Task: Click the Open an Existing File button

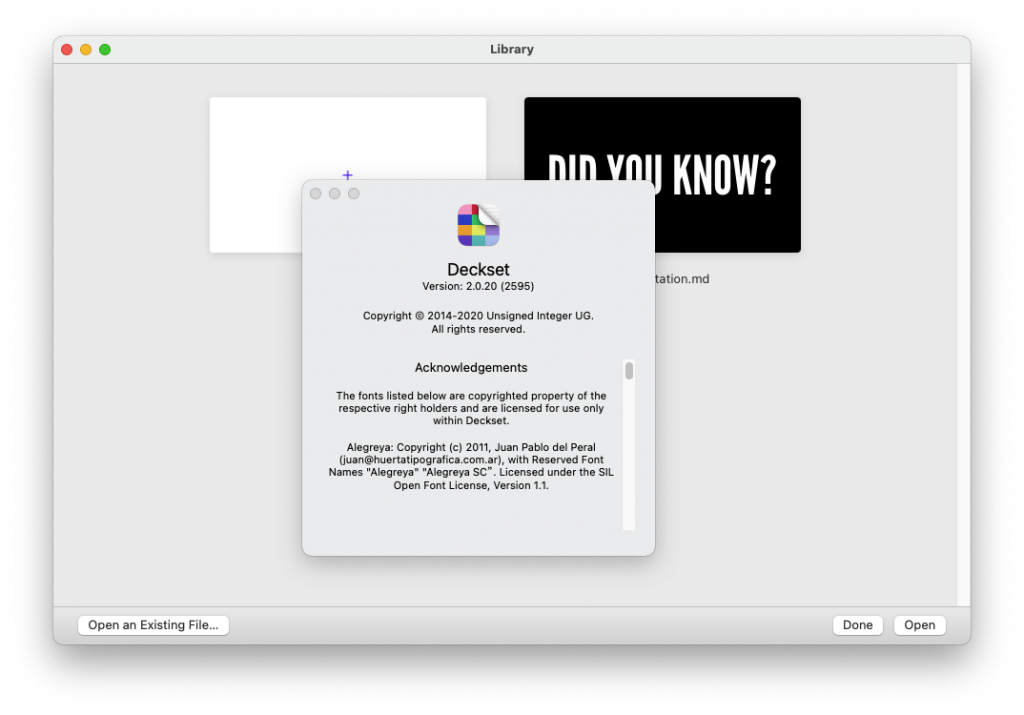Action: pyautogui.click(x=153, y=625)
